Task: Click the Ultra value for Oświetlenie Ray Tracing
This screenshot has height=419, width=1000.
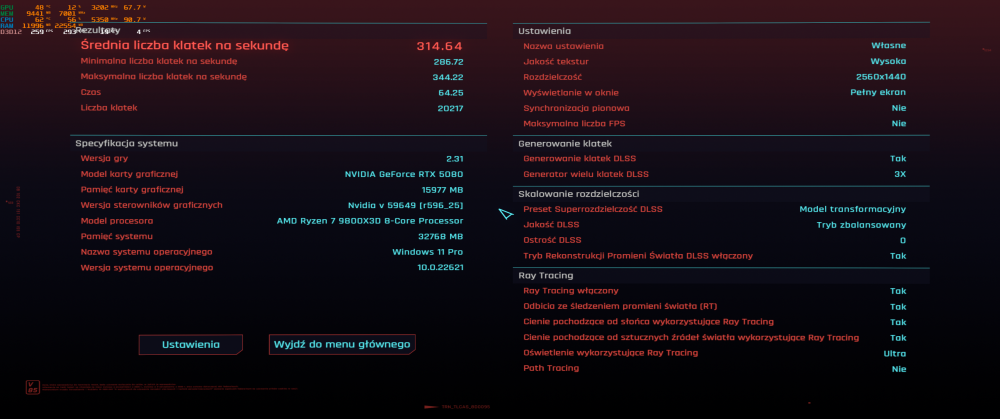Action: pos(895,353)
